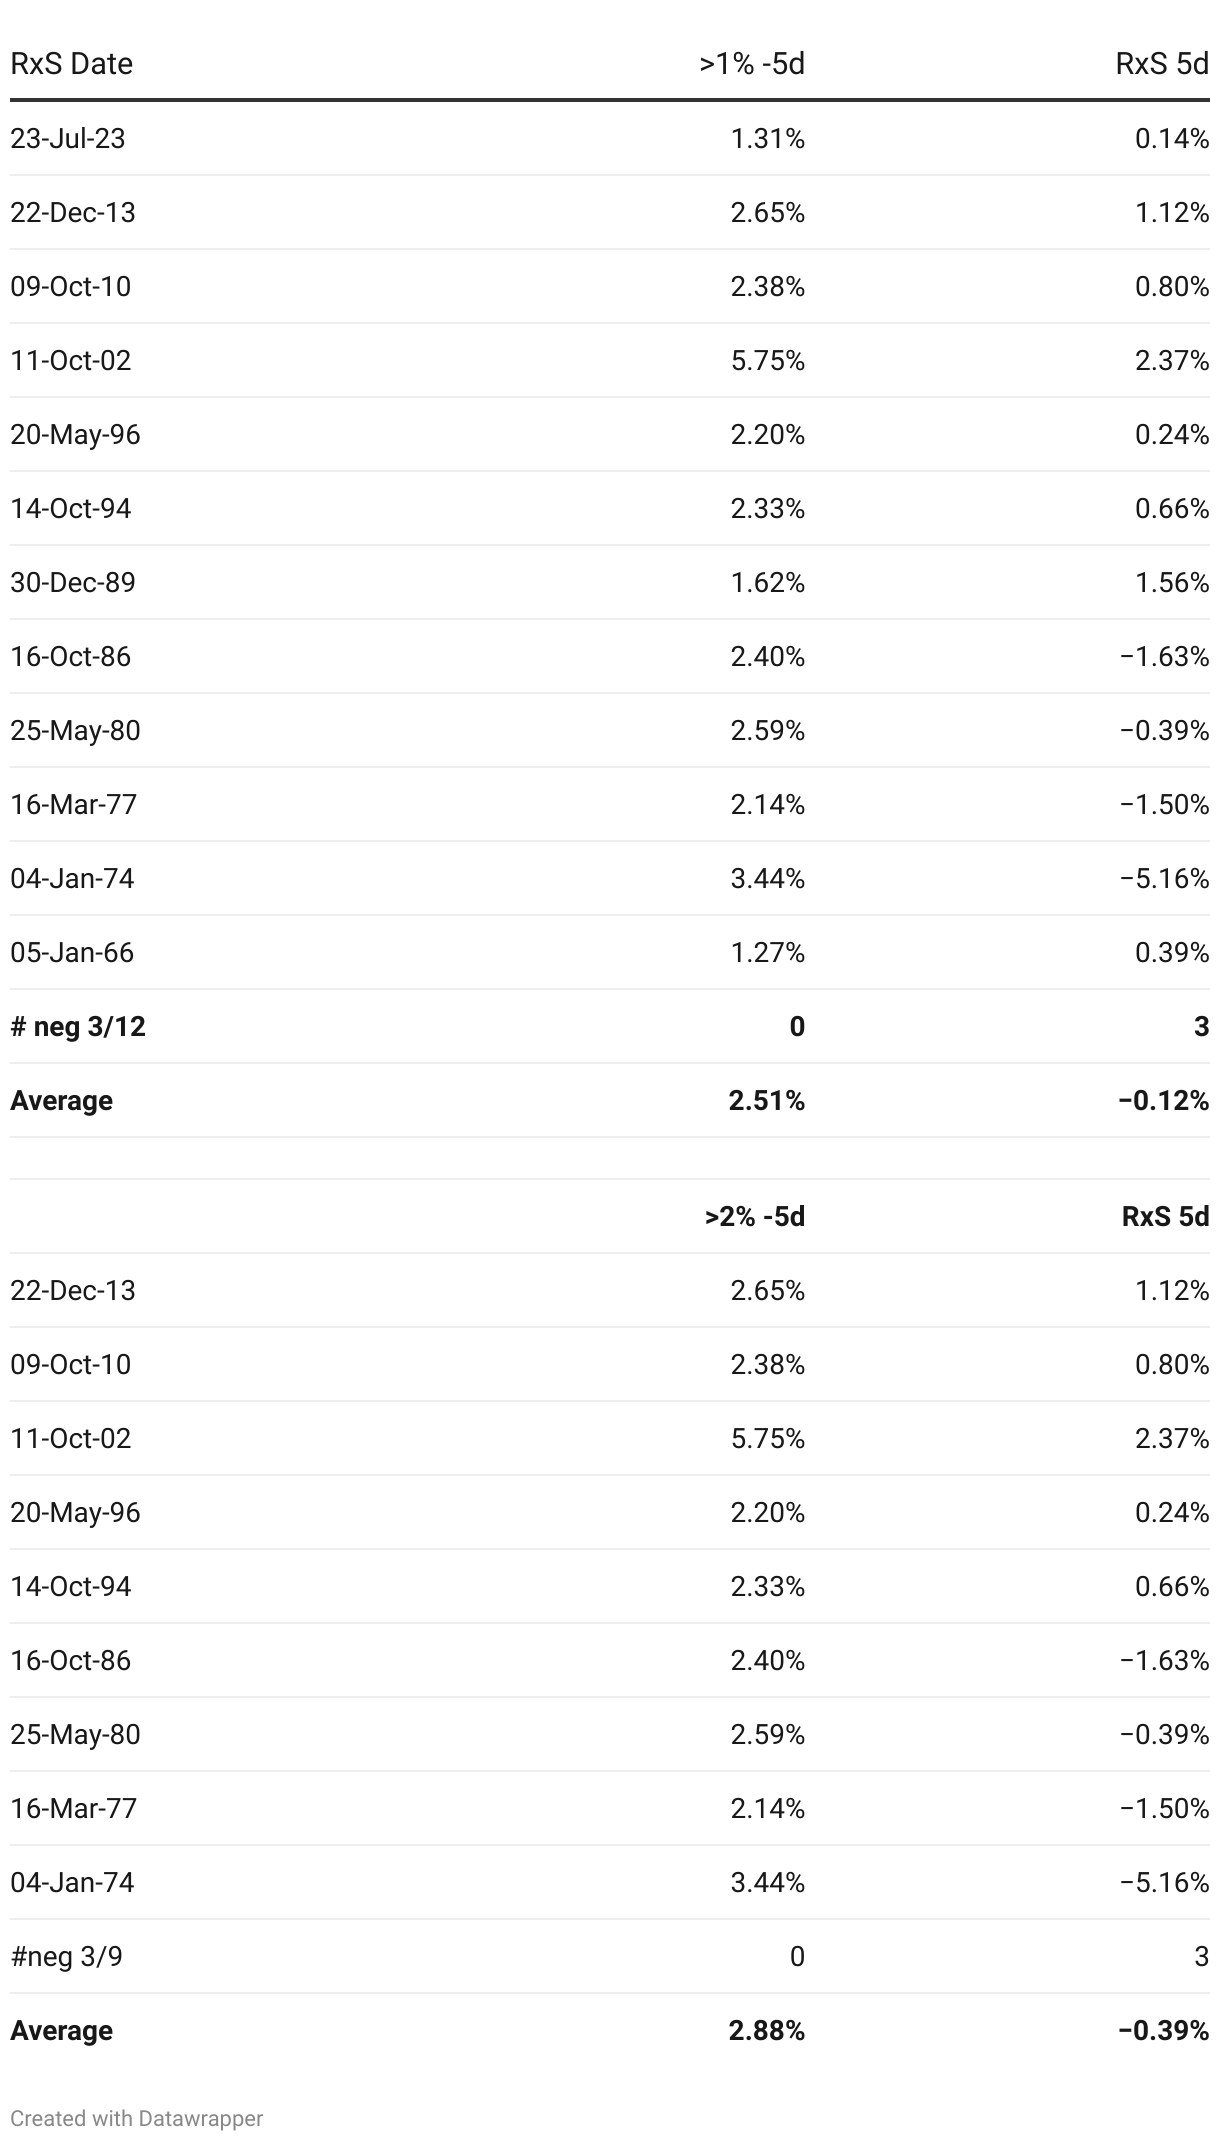Click the top RxS 5d column header
The width and height of the screenshot is (1220, 2142).
[x=1162, y=64]
